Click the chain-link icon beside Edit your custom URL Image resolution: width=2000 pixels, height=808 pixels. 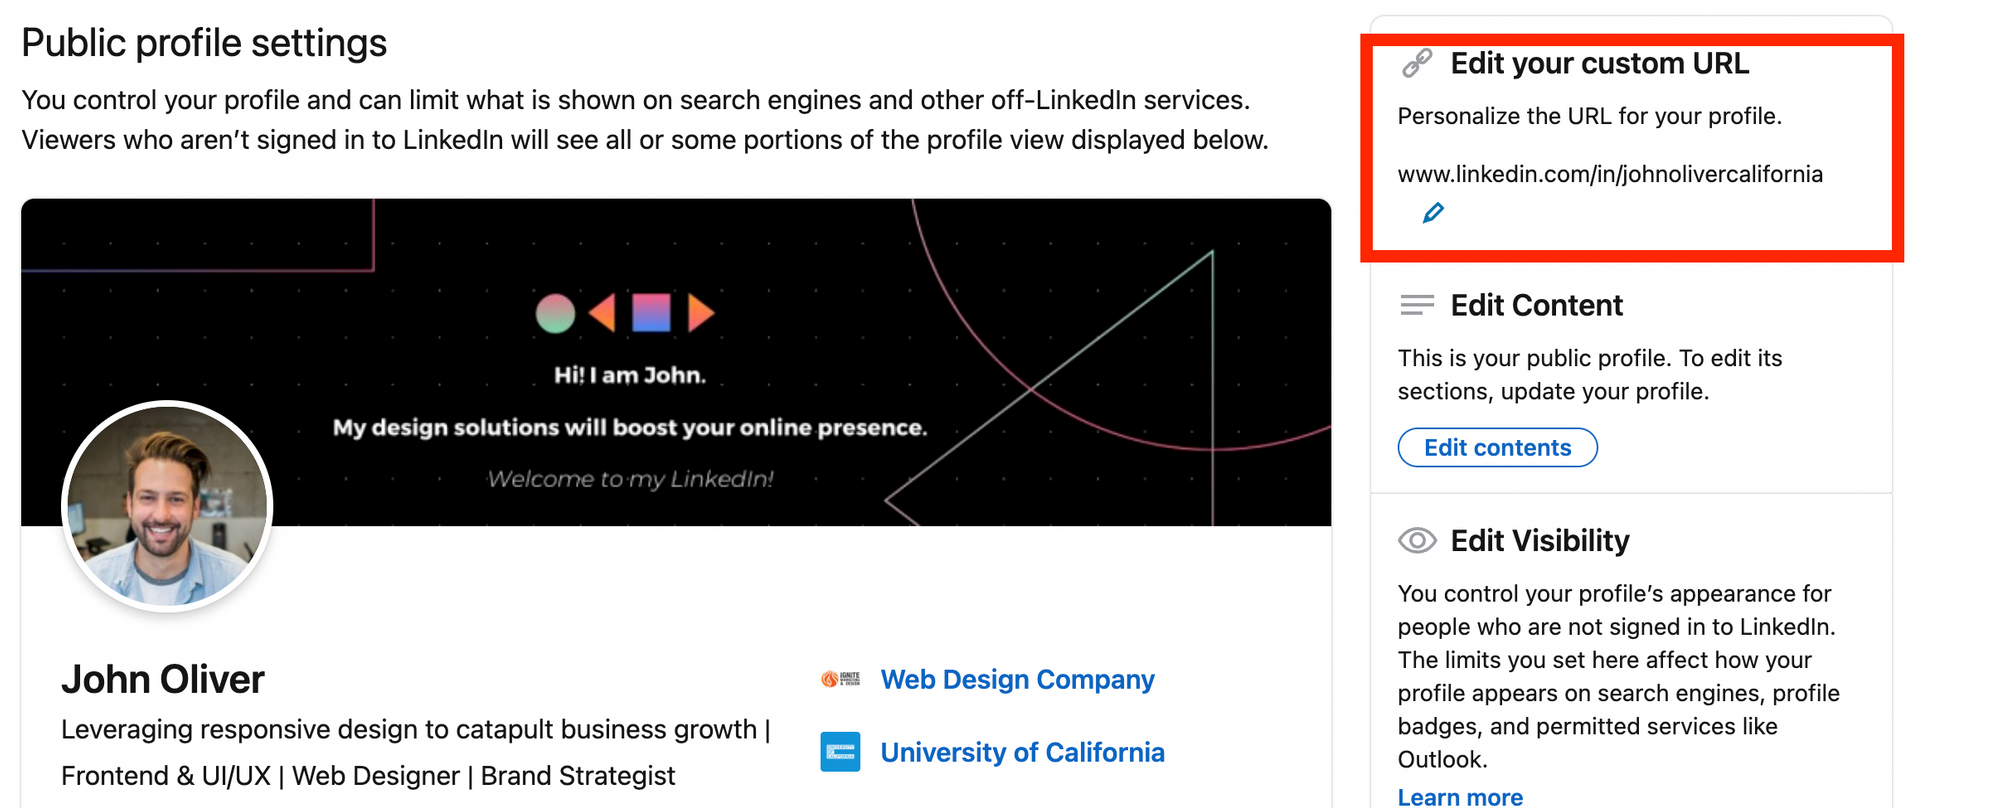click(x=1416, y=63)
